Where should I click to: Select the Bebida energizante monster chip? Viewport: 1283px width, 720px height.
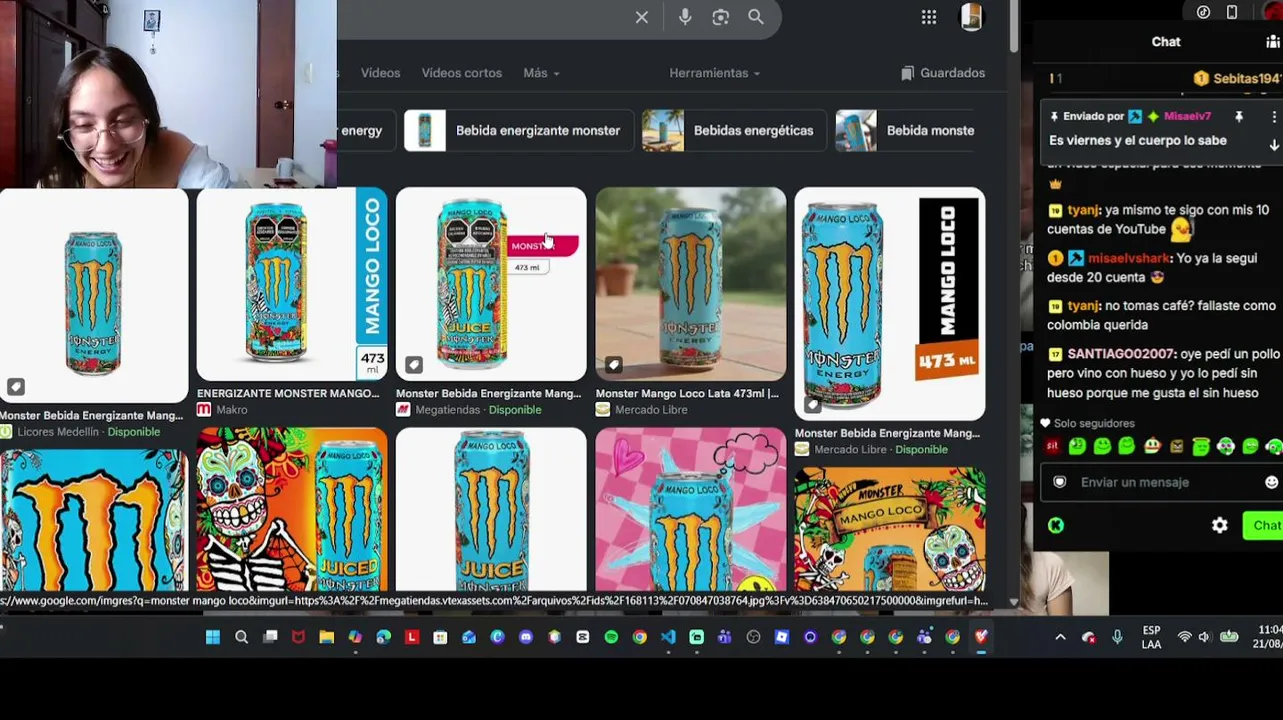tap(518, 131)
